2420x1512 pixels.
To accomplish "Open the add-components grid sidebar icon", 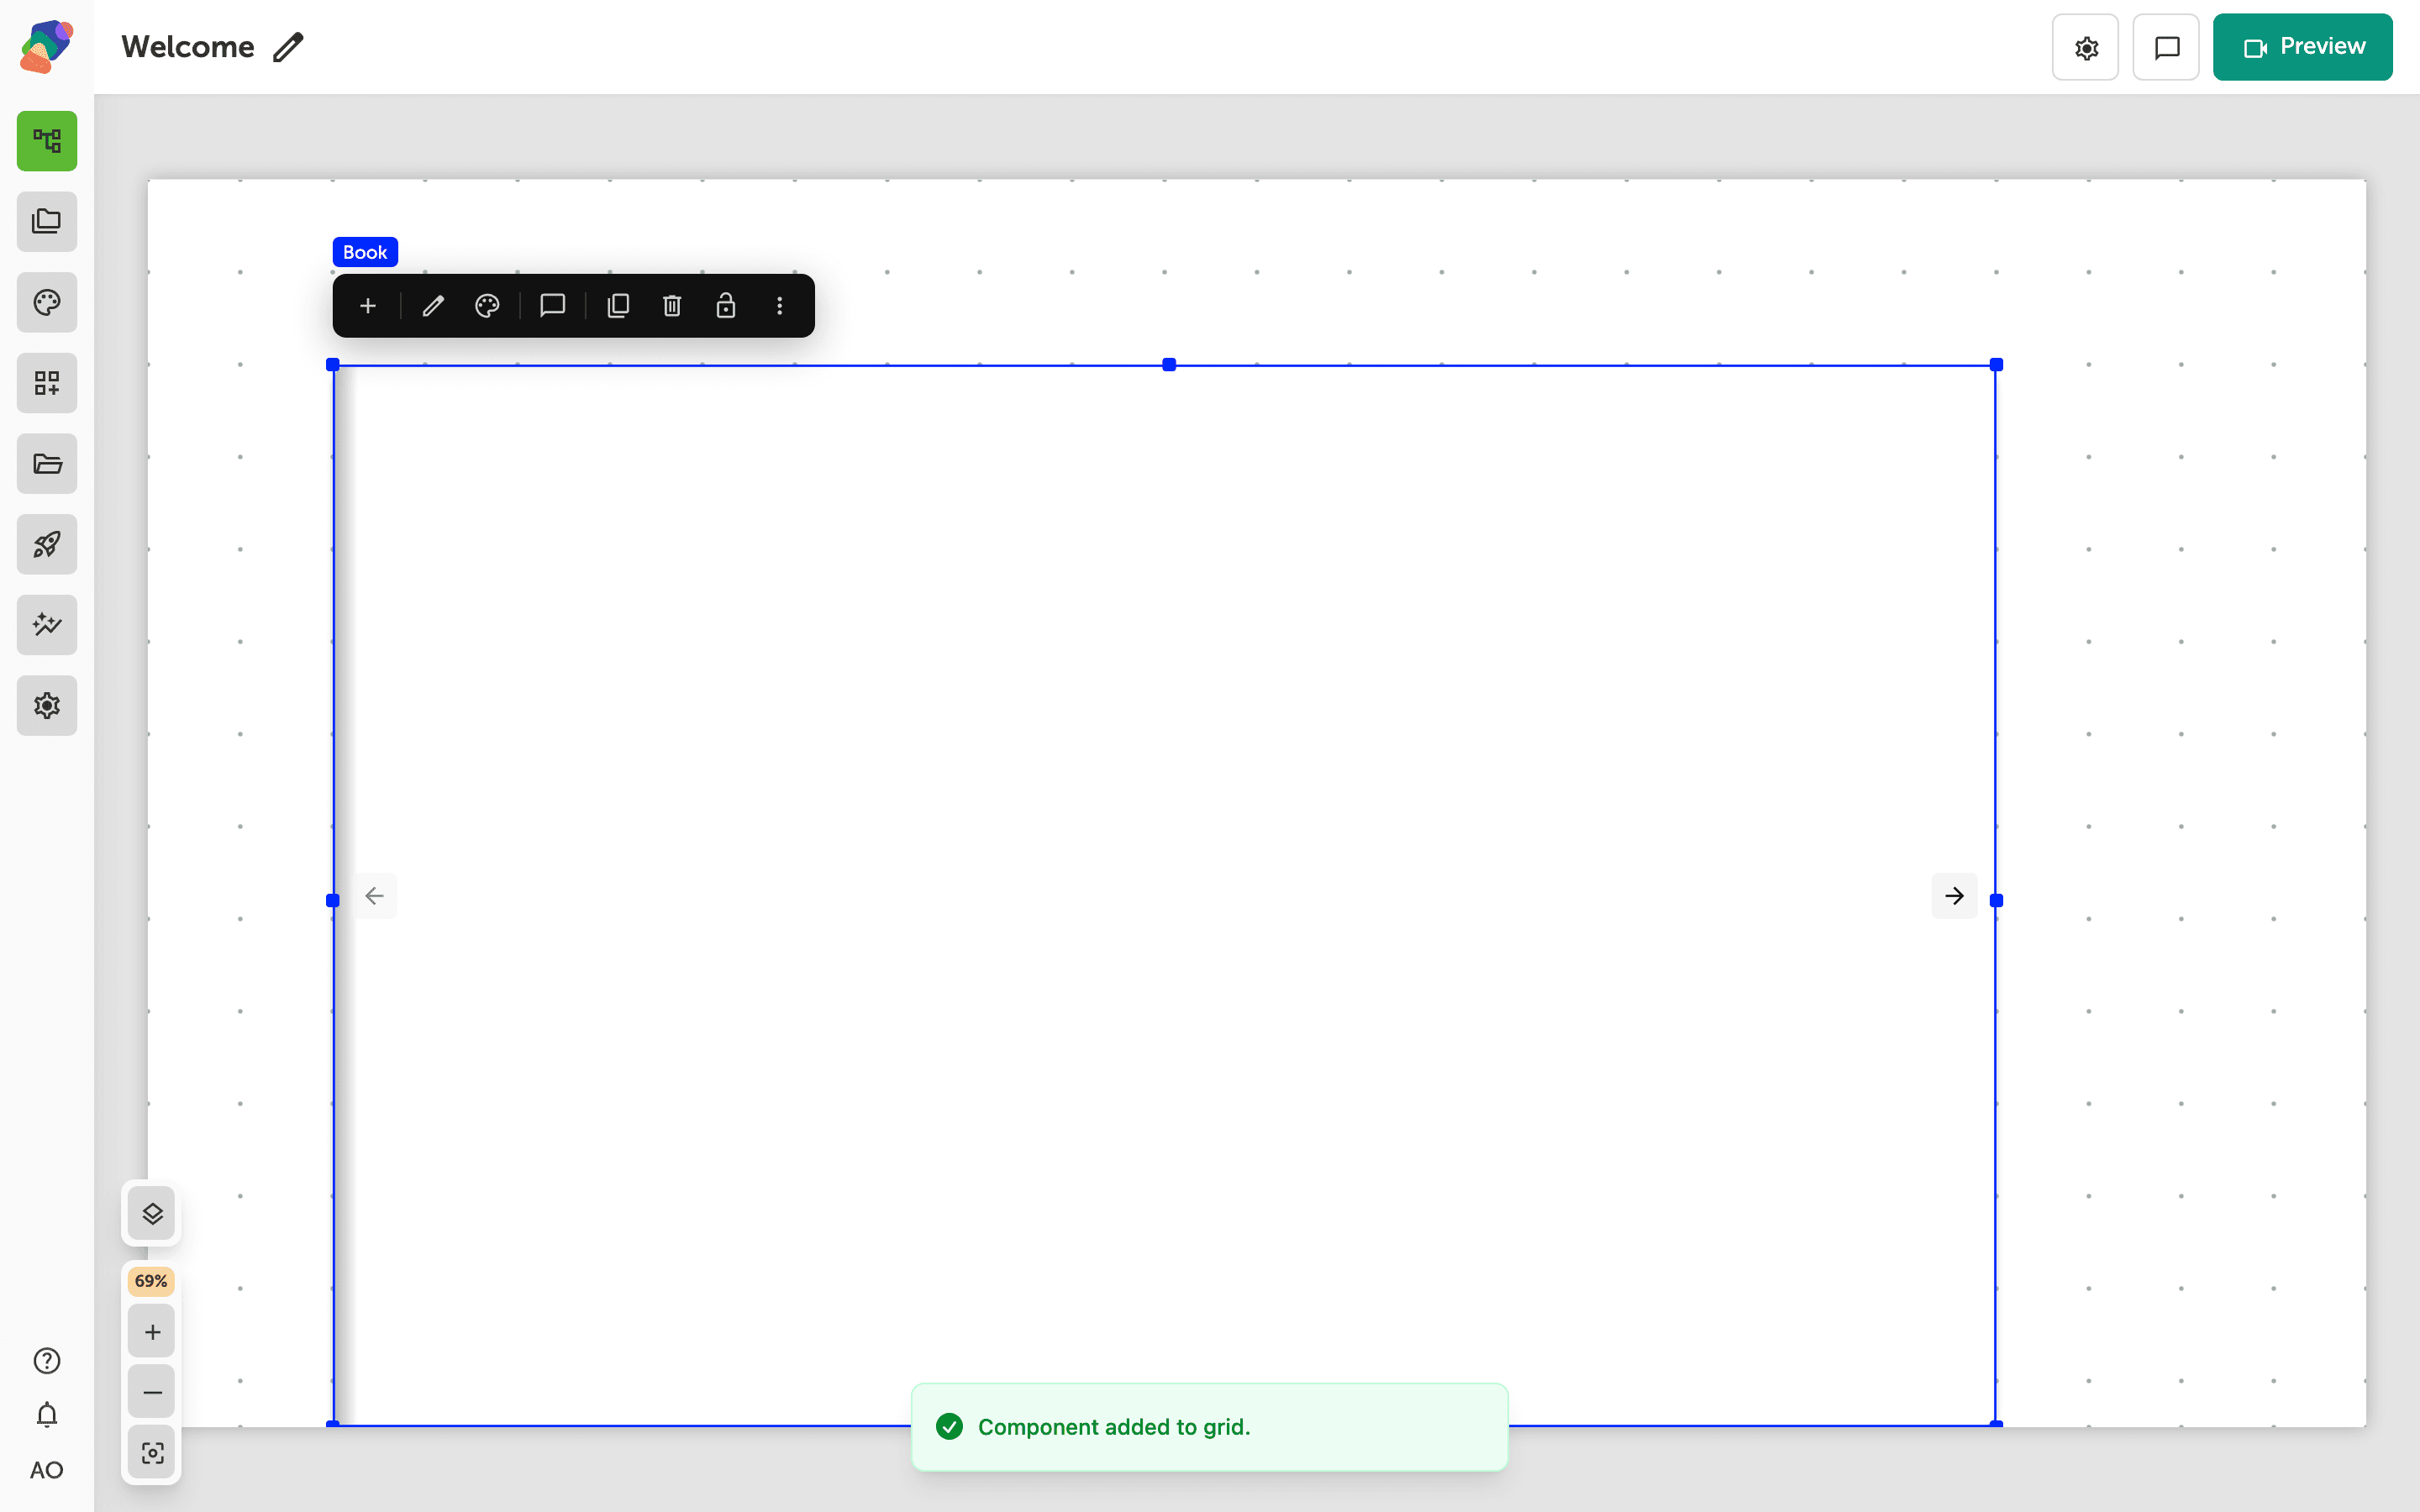I will click(x=47, y=383).
